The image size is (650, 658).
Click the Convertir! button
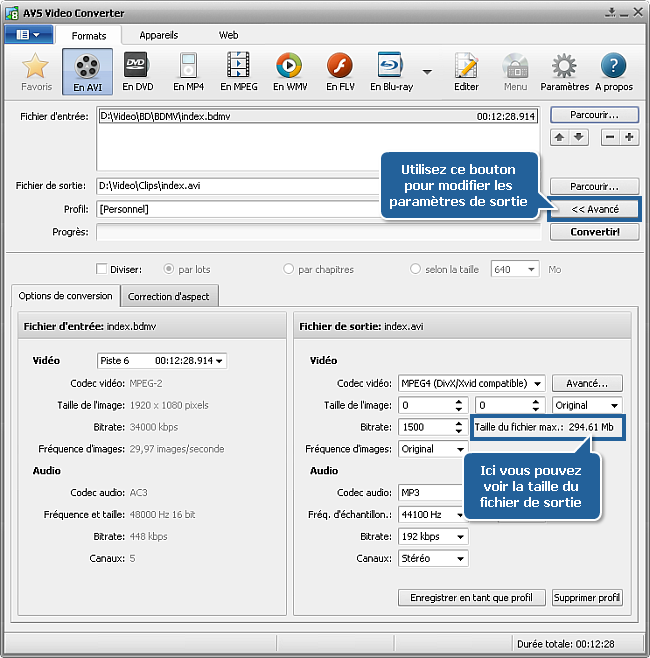coord(594,232)
